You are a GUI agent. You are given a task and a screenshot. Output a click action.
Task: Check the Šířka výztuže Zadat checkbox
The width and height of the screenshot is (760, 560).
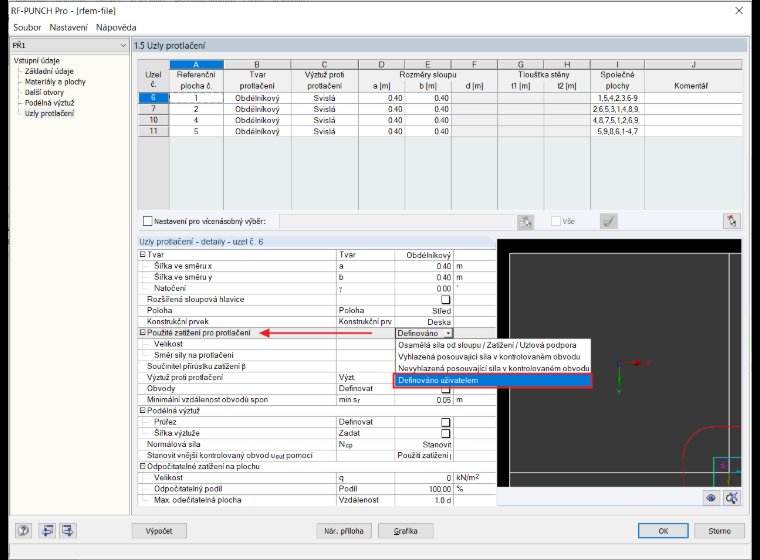pos(445,433)
